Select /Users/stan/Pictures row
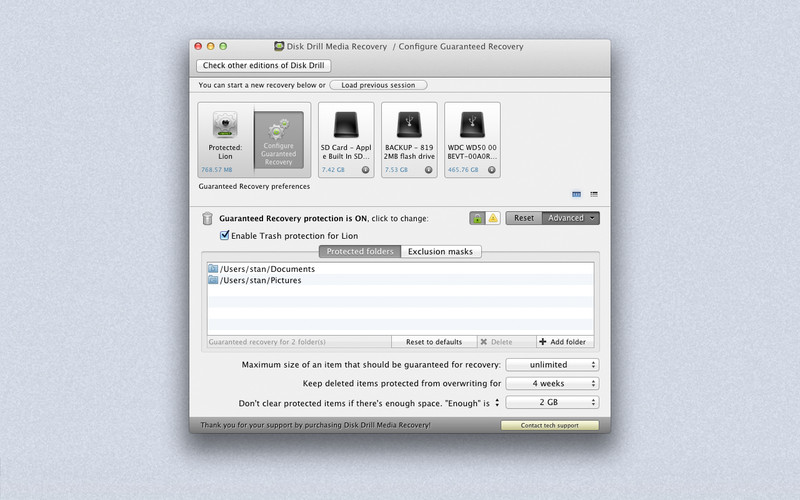Image resolution: width=800 pixels, height=500 pixels. click(401, 280)
